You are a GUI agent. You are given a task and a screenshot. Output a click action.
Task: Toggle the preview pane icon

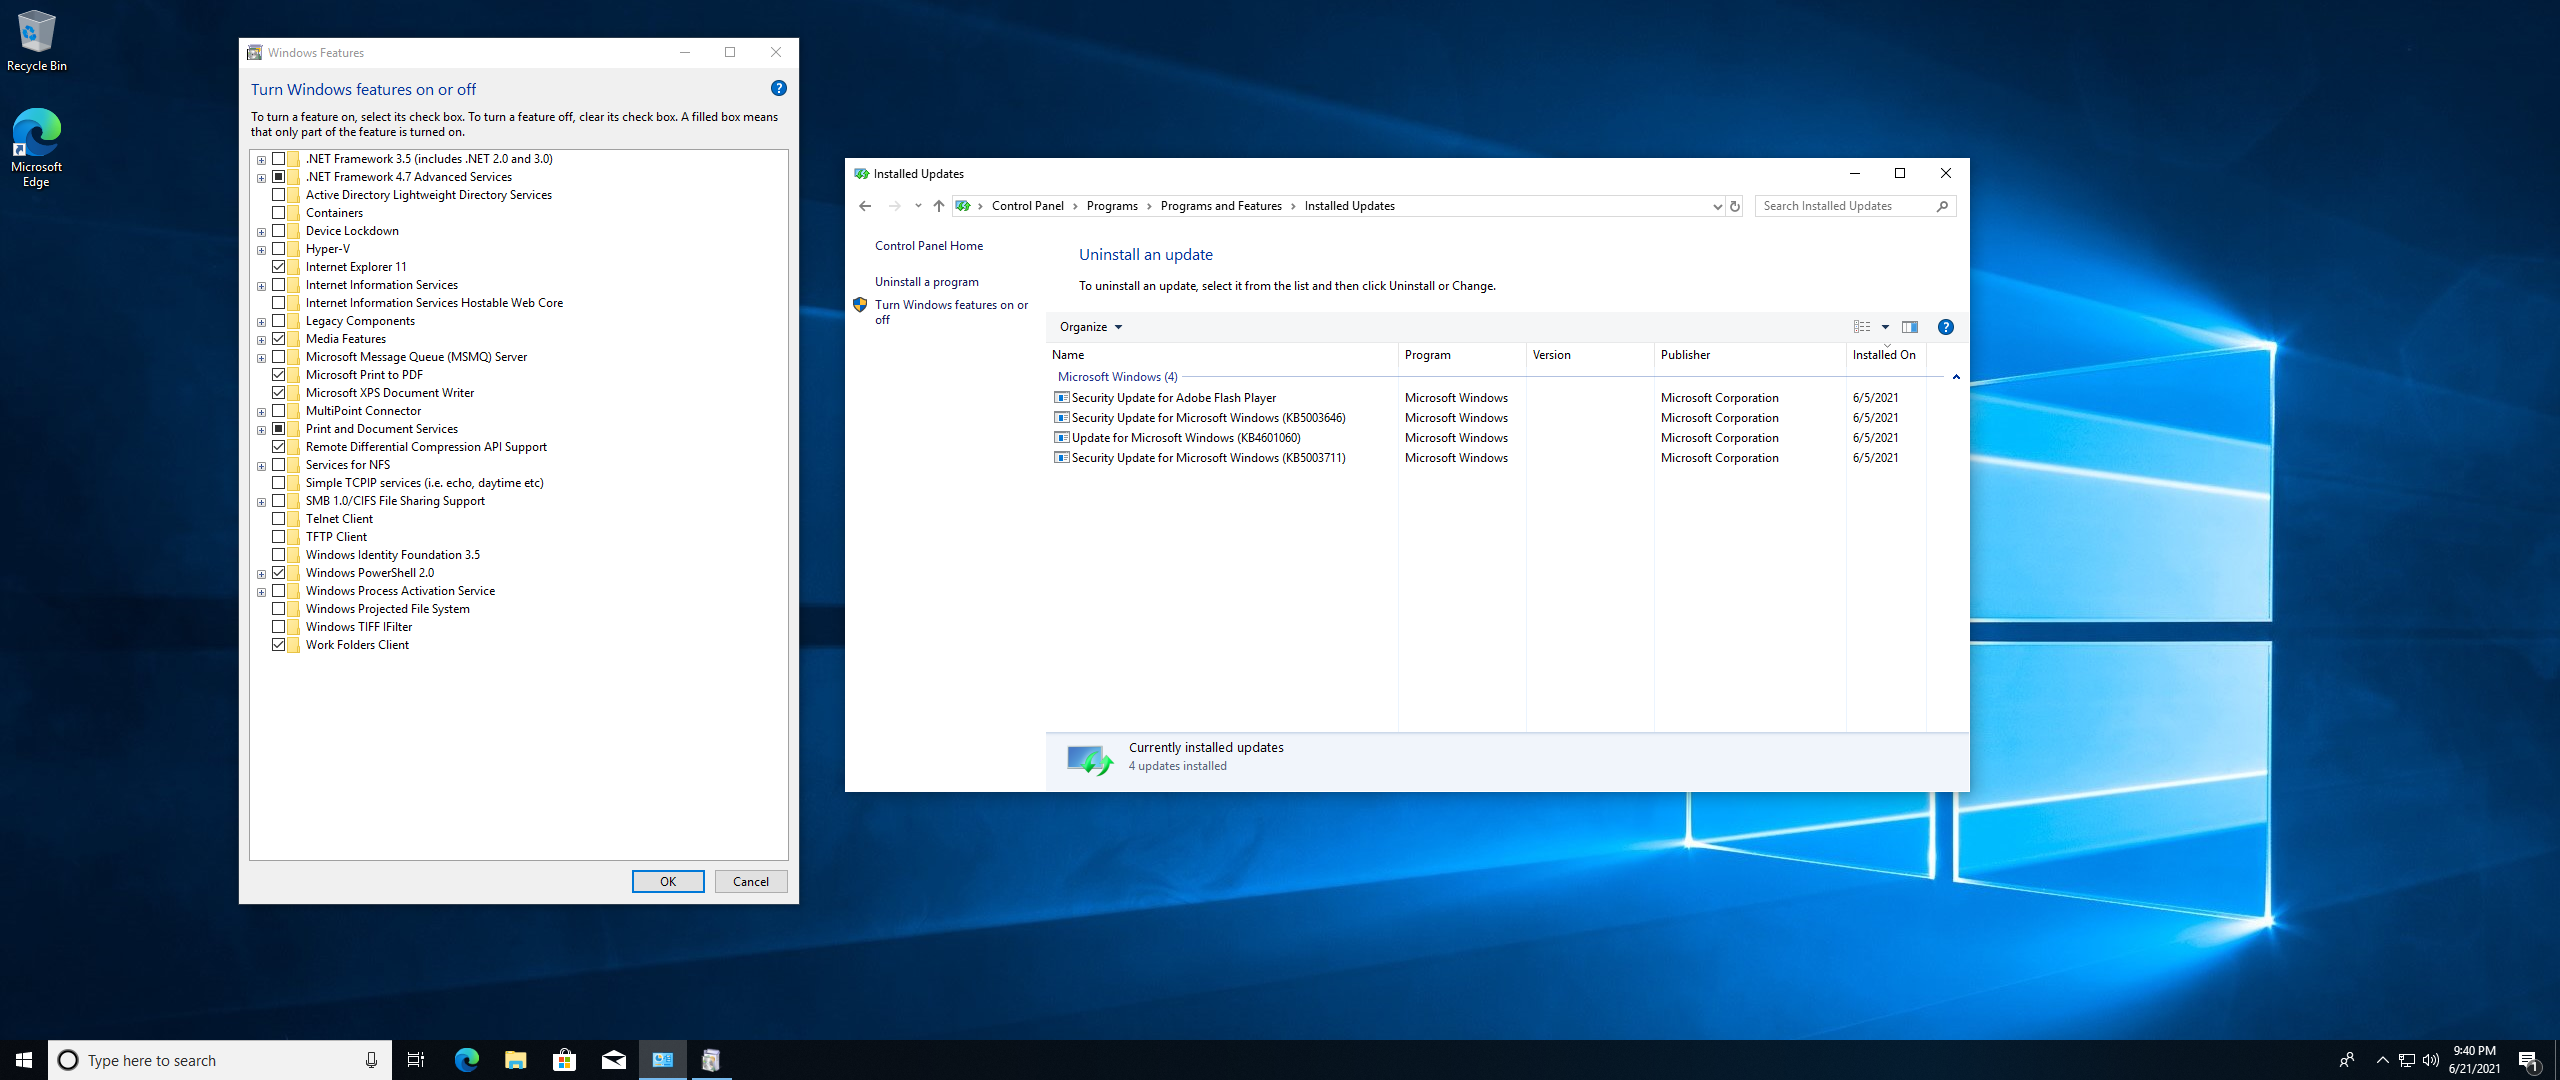point(1910,327)
